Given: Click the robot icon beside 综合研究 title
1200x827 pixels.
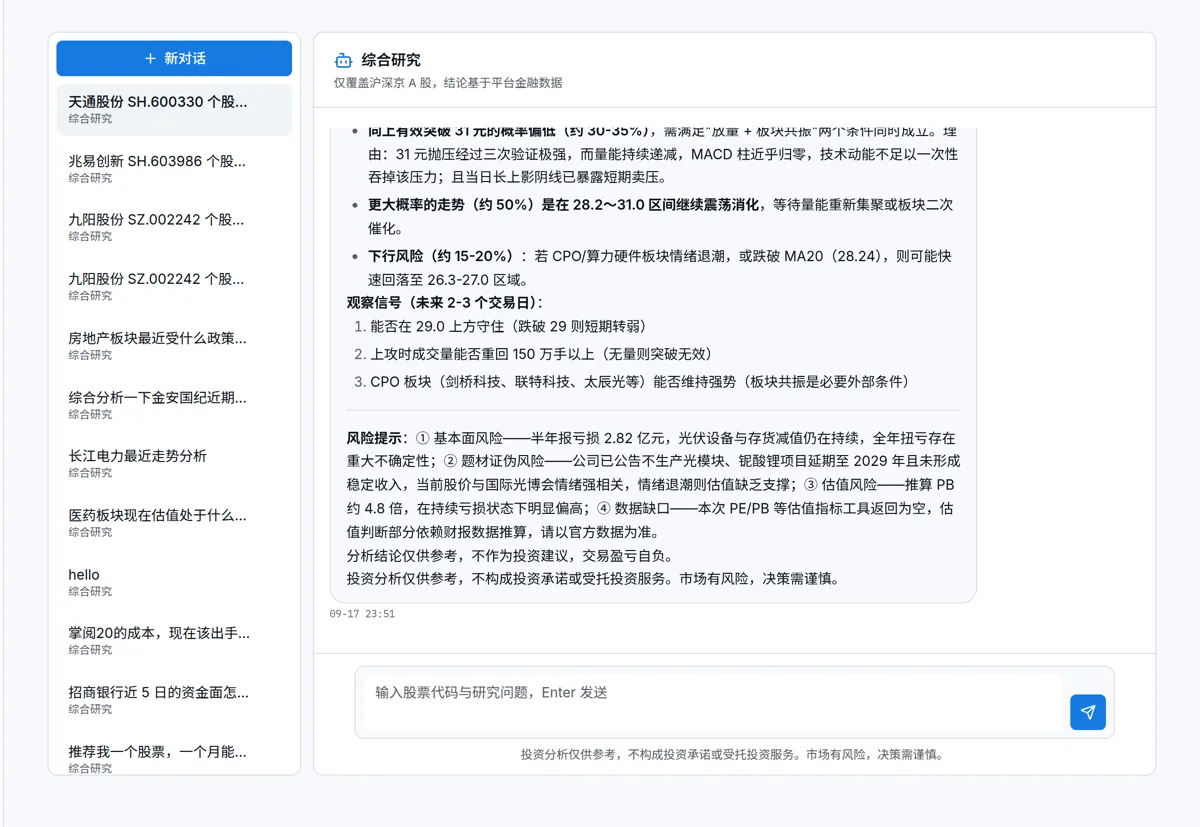Looking at the screenshot, I should [343, 61].
